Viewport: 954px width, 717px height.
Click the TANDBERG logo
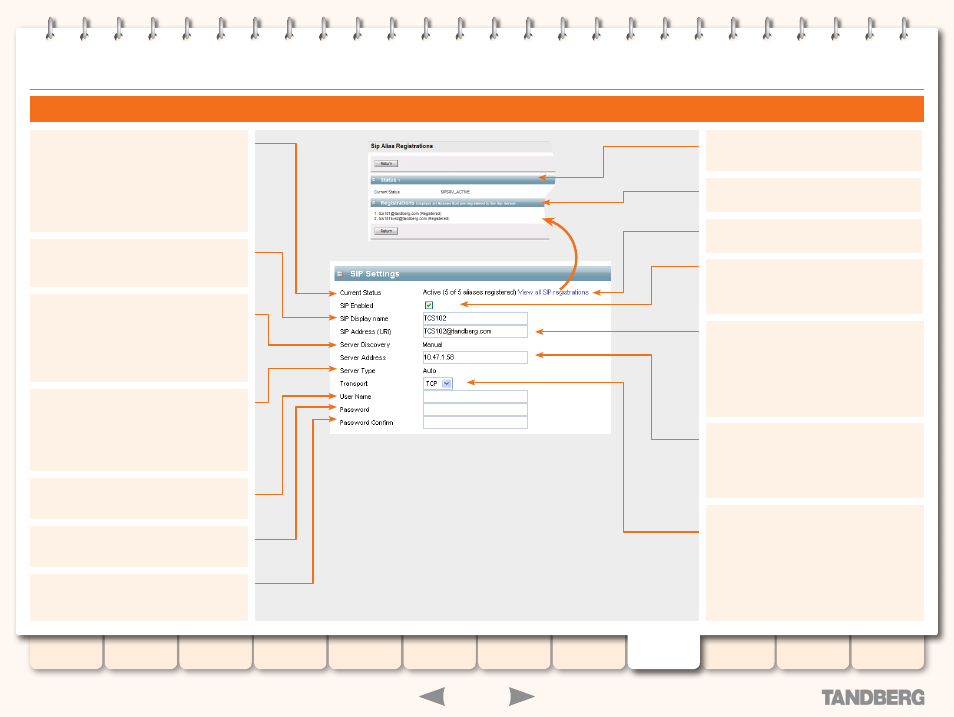click(873, 698)
